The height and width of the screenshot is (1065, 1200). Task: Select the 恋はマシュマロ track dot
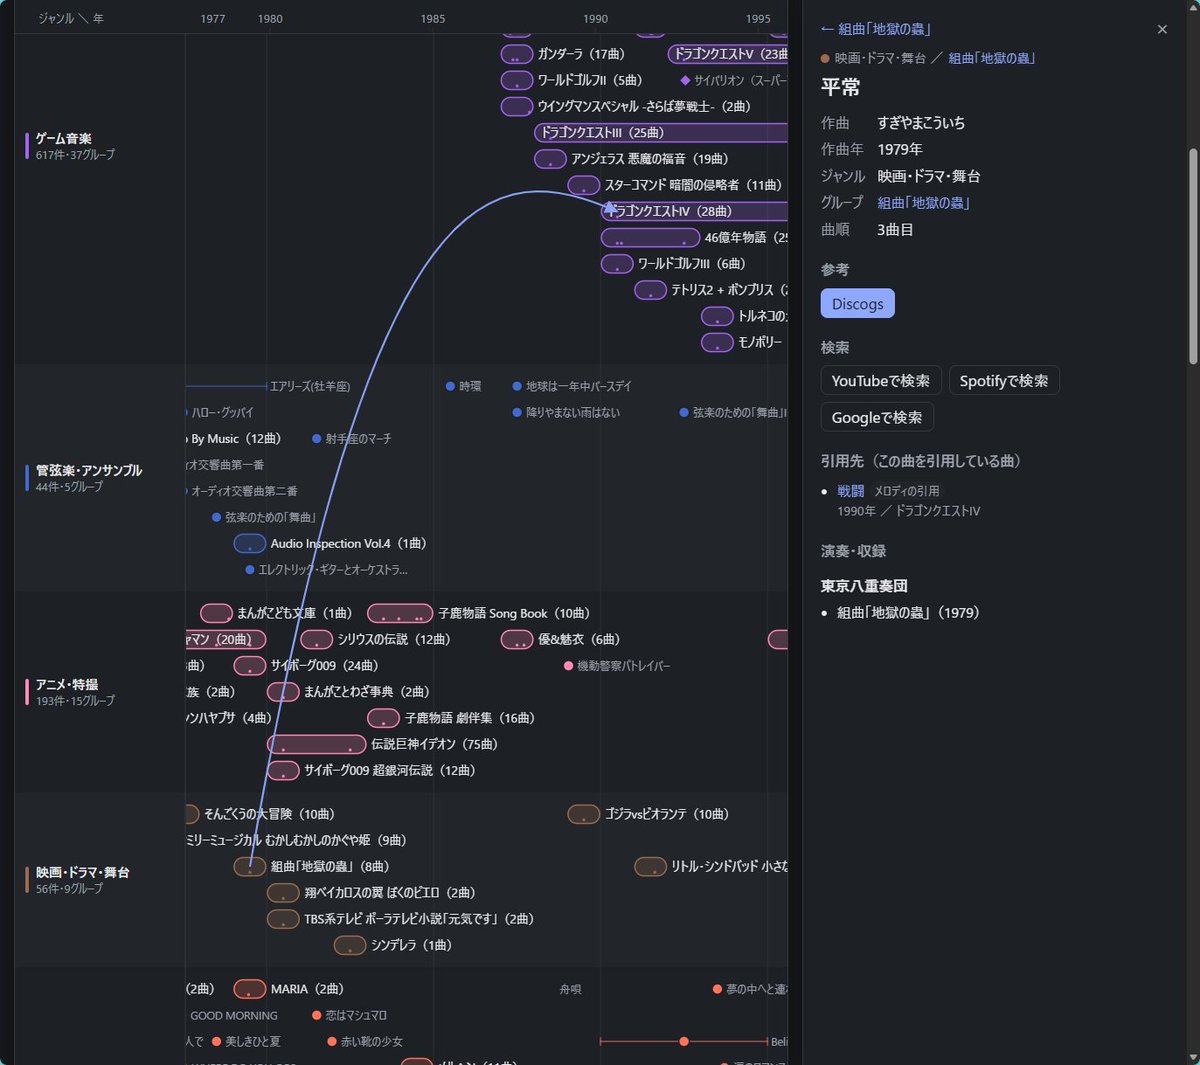click(x=317, y=1015)
